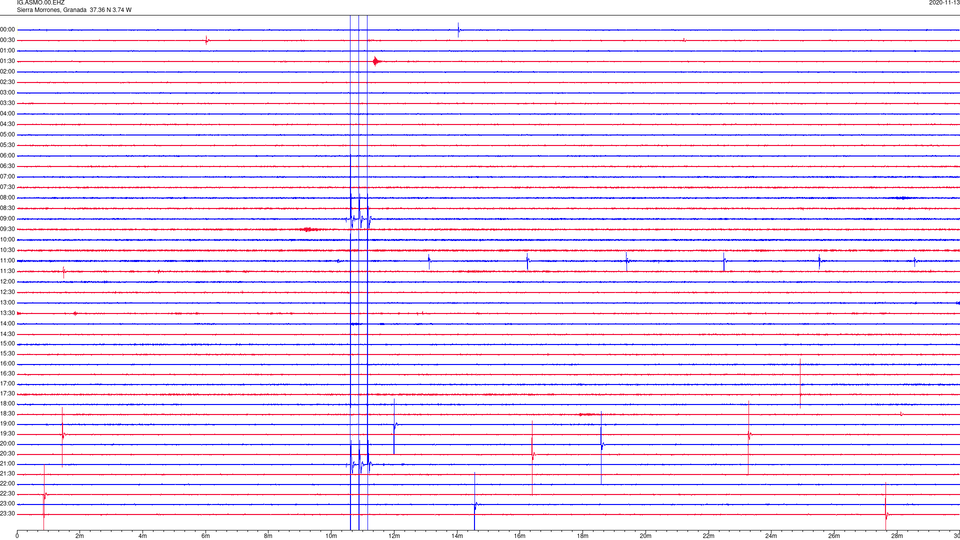
Task: Pick the 18:30 trace label
Action: tap(8, 414)
